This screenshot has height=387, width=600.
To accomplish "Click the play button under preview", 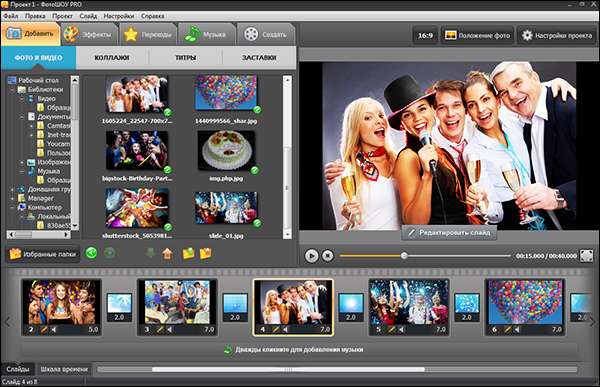I will click(x=311, y=256).
